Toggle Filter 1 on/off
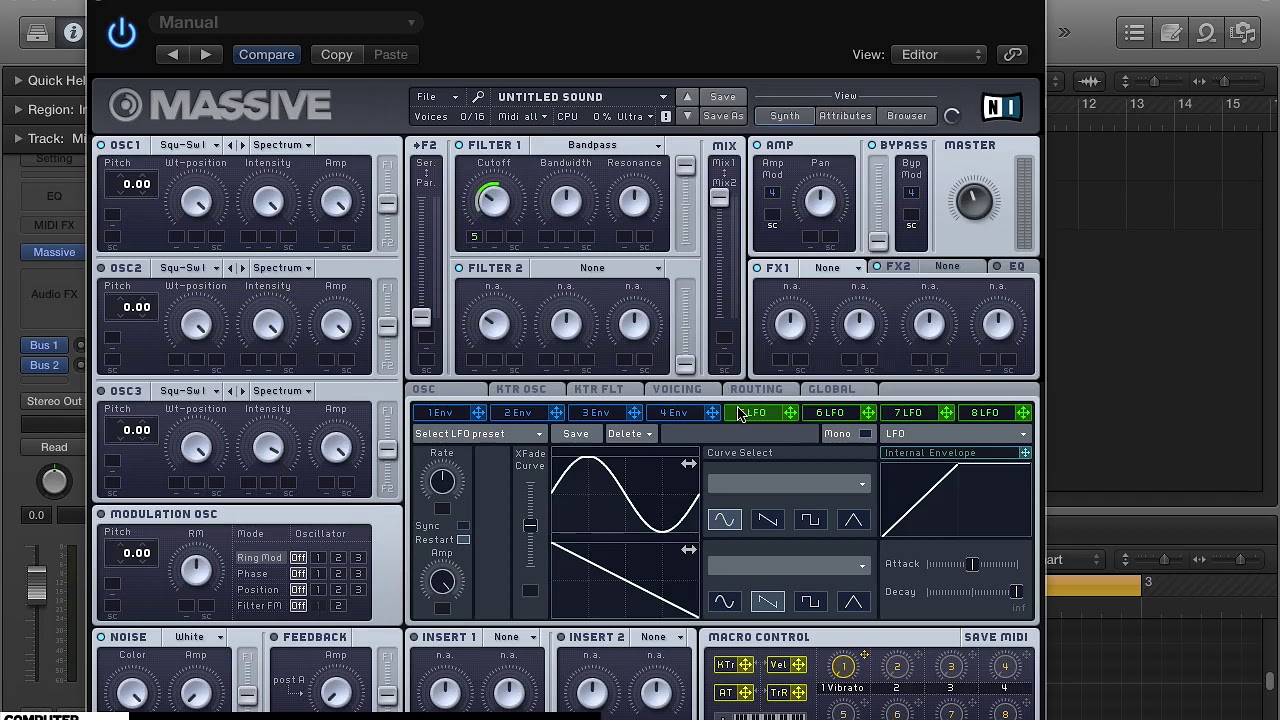The height and width of the screenshot is (720, 1280). [459, 146]
